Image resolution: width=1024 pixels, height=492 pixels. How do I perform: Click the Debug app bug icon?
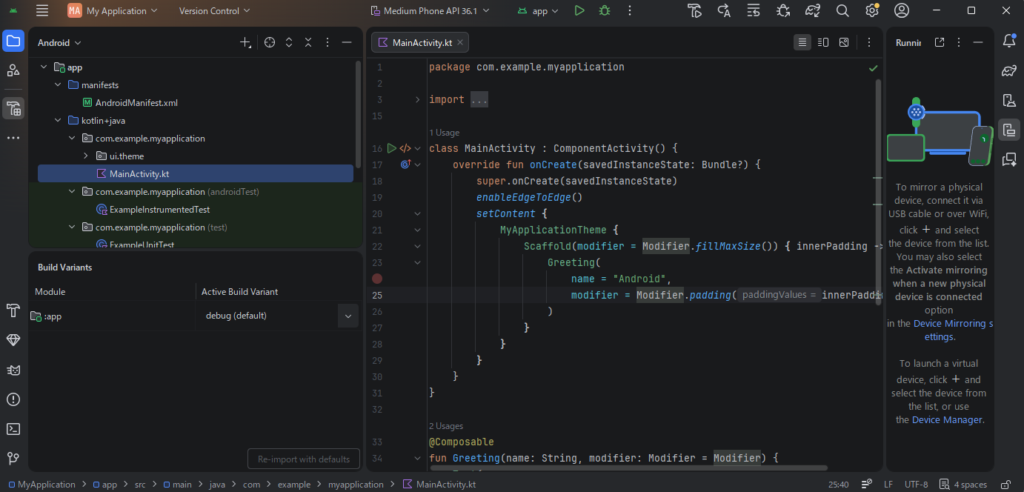tap(604, 11)
